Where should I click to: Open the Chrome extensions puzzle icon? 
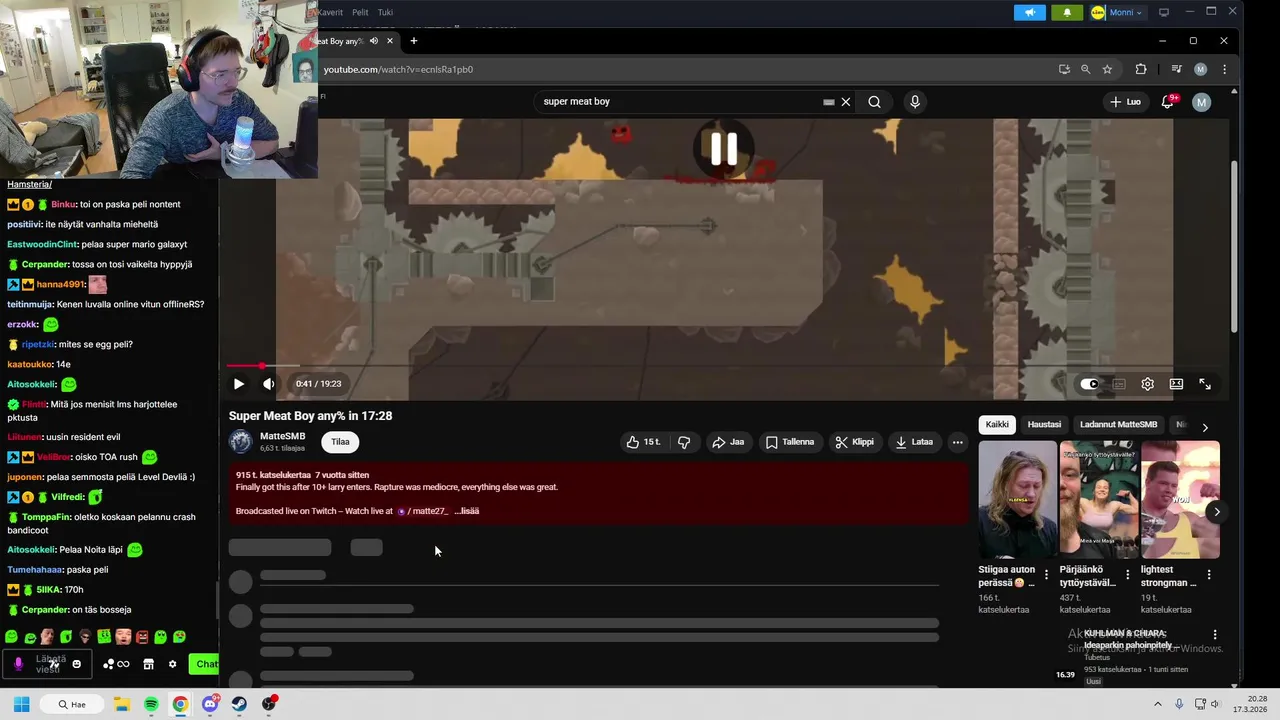[1141, 69]
